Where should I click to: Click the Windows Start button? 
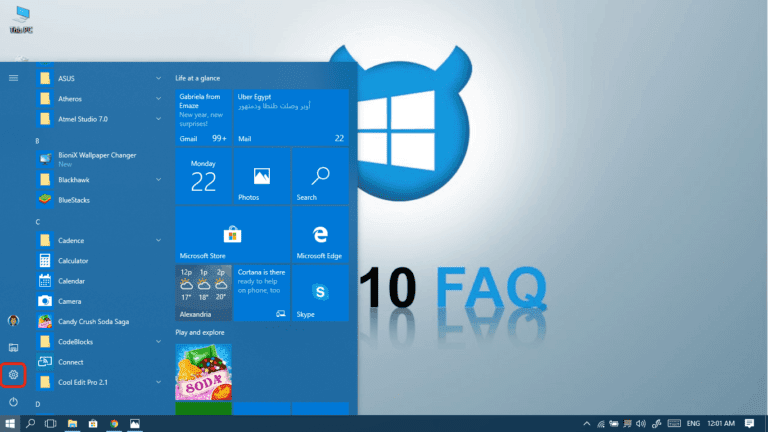10,424
